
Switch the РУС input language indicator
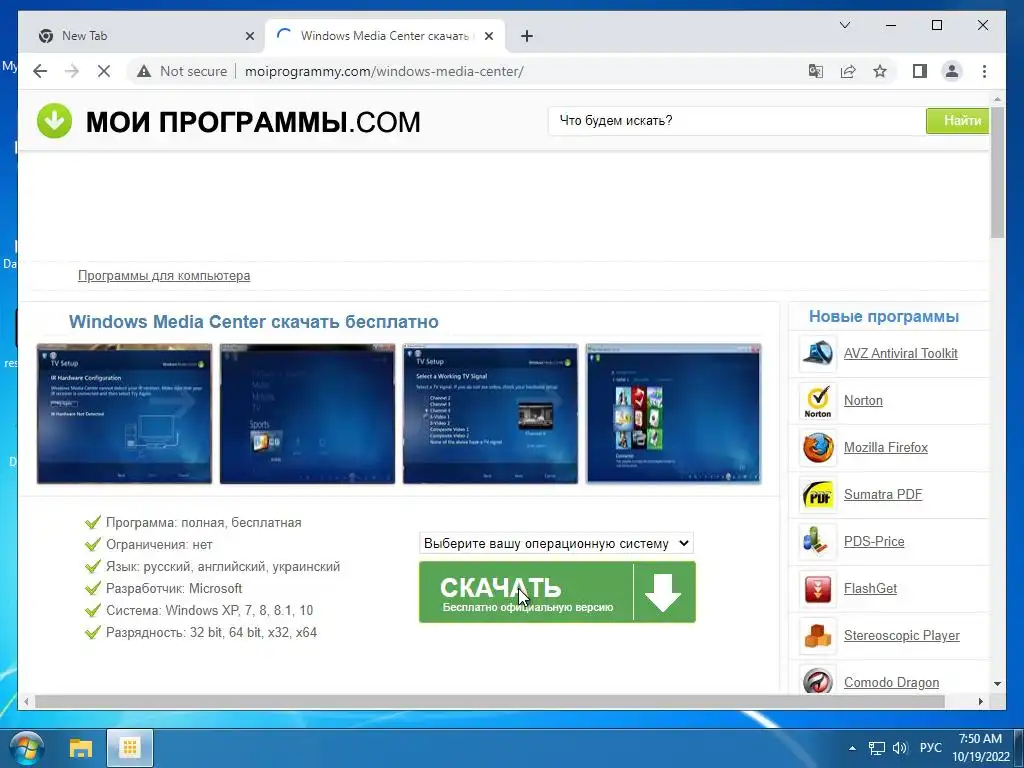931,748
